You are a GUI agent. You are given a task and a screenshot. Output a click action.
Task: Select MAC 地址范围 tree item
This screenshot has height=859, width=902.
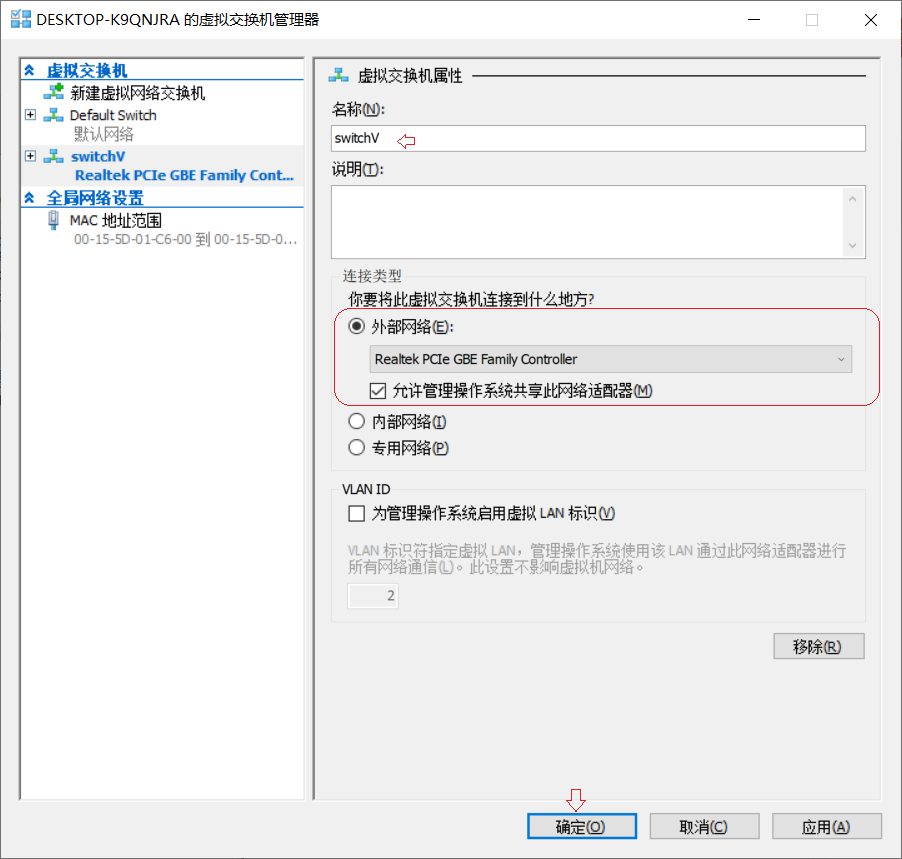[x=116, y=220]
